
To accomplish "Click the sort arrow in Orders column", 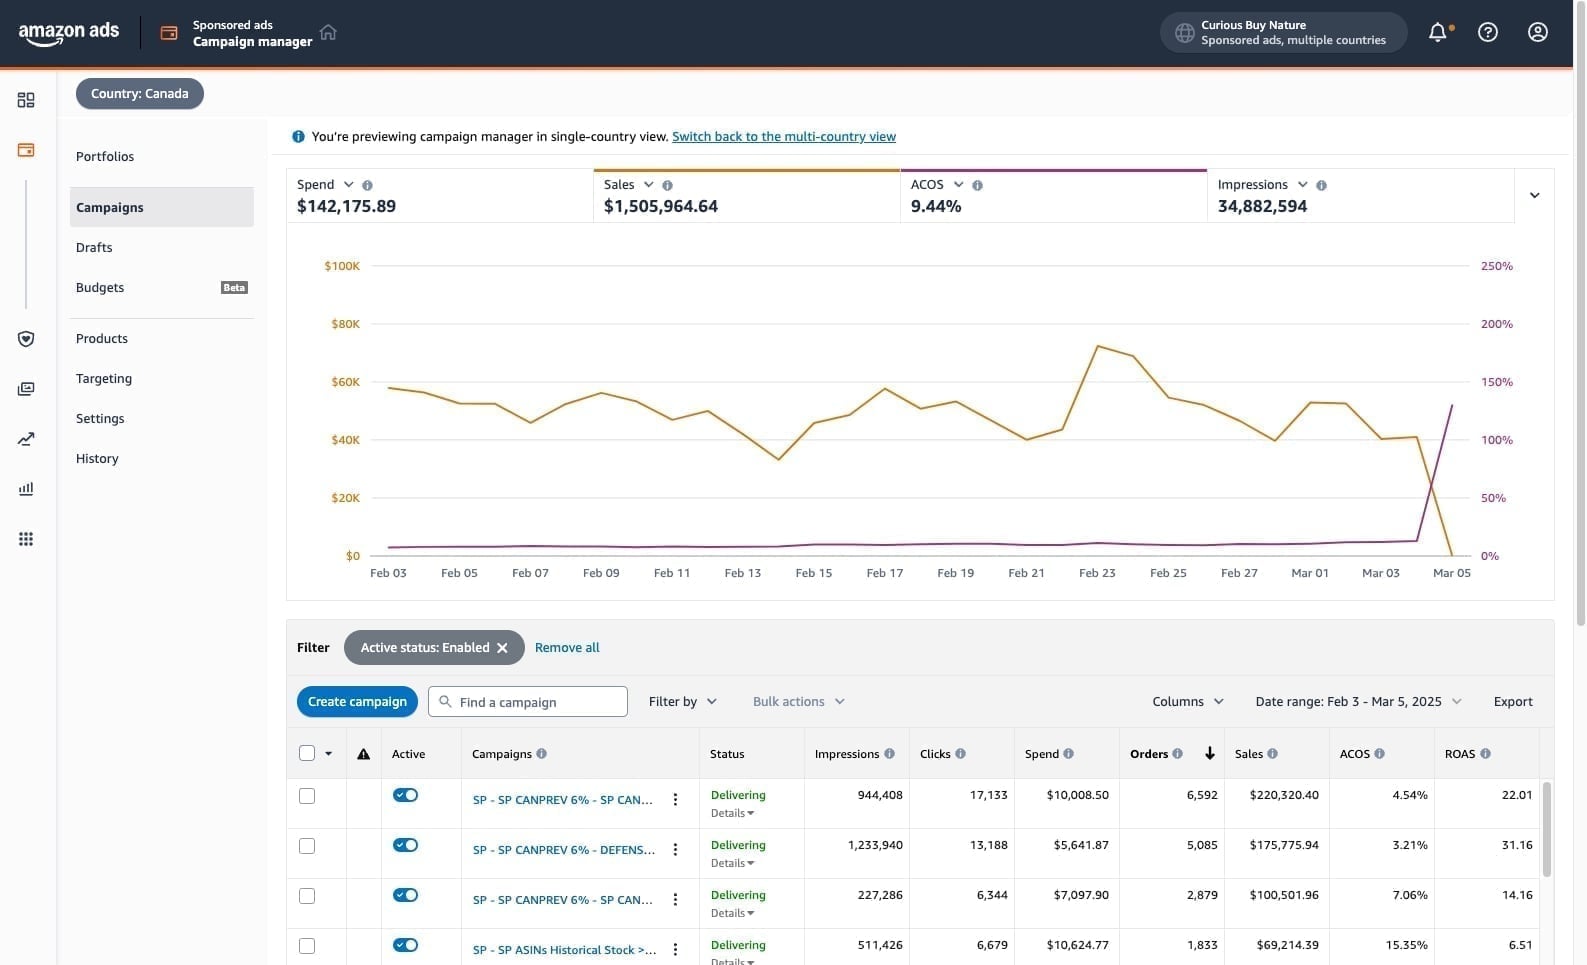I will tap(1210, 754).
